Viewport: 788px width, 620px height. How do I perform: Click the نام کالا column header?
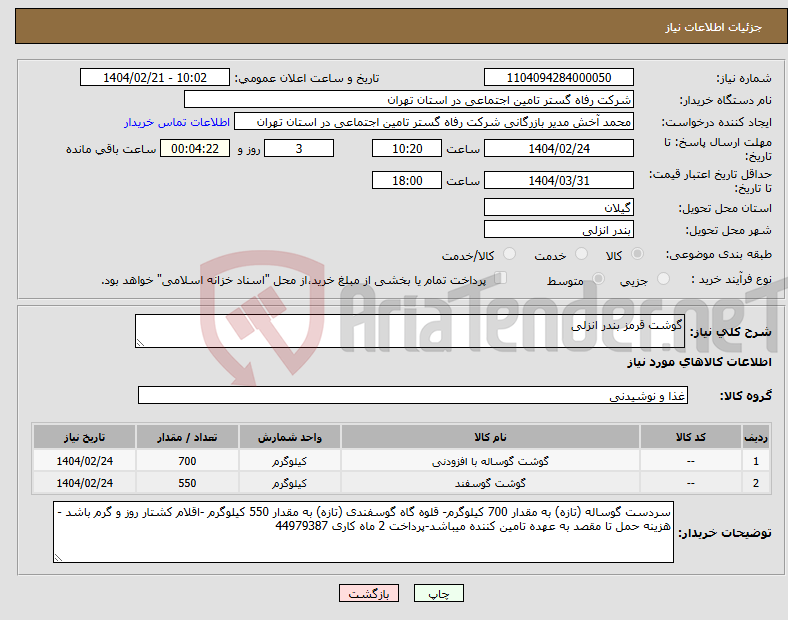click(x=490, y=437)
